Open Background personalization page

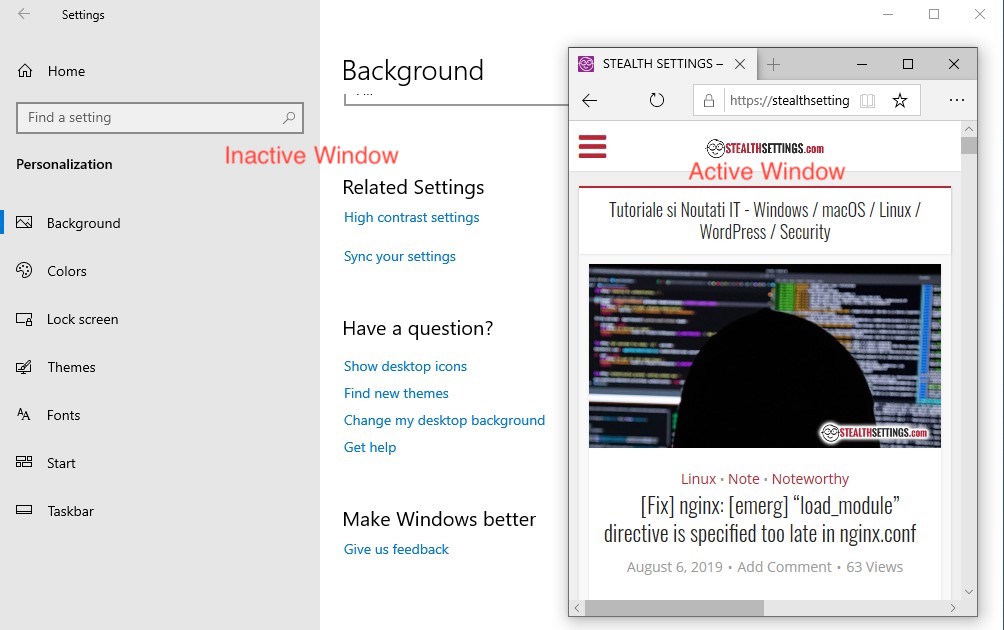pyautogui.click(x=83, y=223)
